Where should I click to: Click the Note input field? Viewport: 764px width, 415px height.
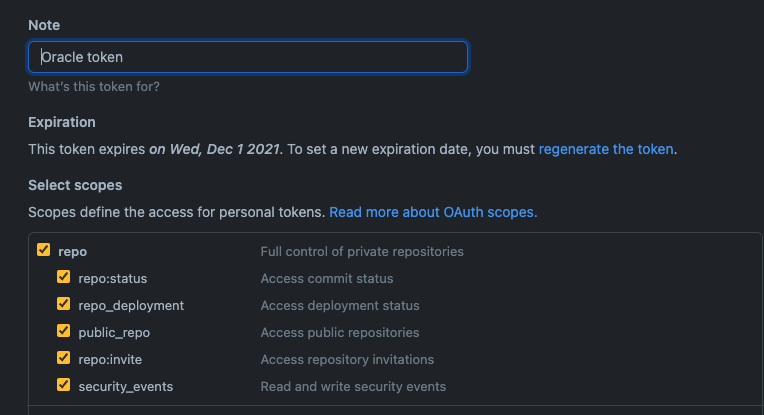(x=247, y=57)
